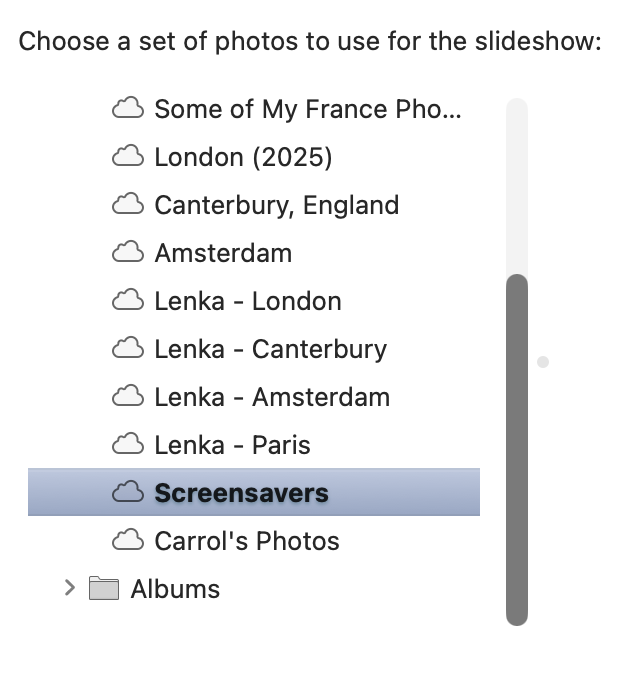Select the Albums folder row

(x=175, y=589)
